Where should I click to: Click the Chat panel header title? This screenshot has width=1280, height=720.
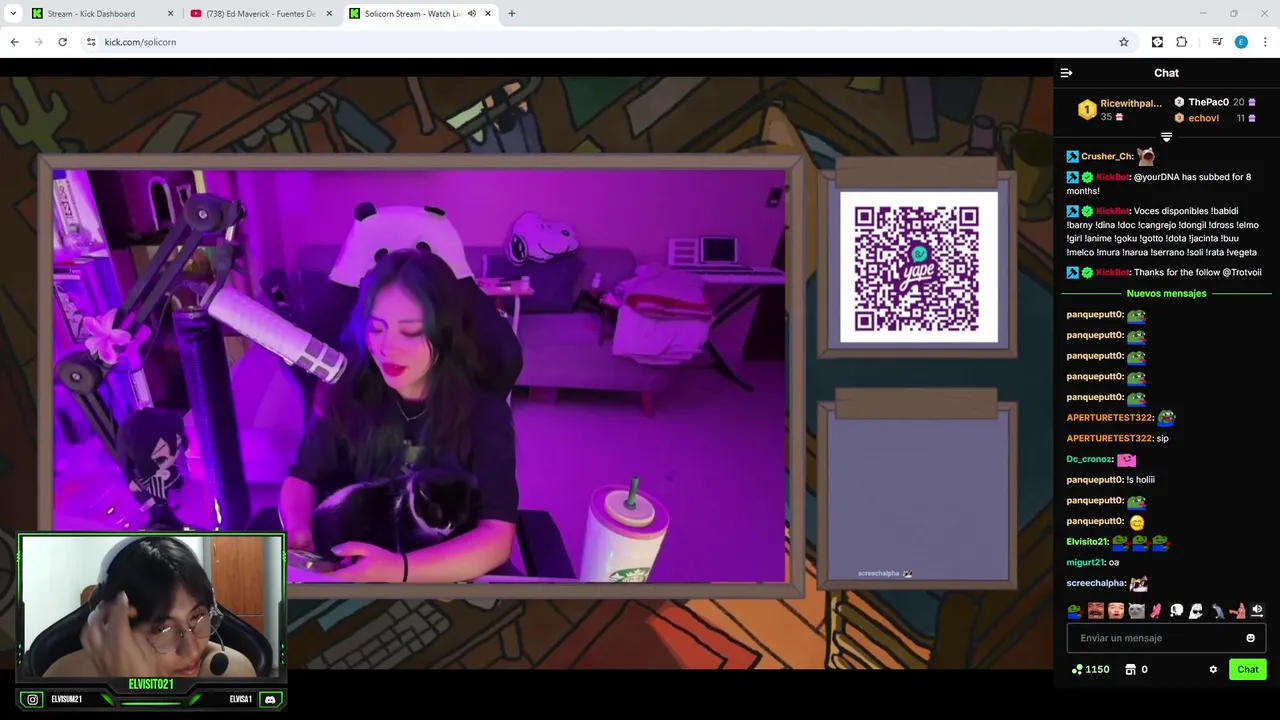coord(1166,73)
